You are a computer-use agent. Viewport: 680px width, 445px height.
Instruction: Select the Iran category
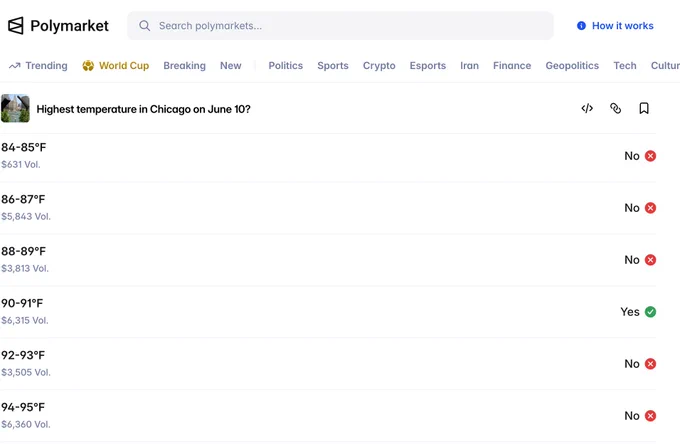coord(469,65)
